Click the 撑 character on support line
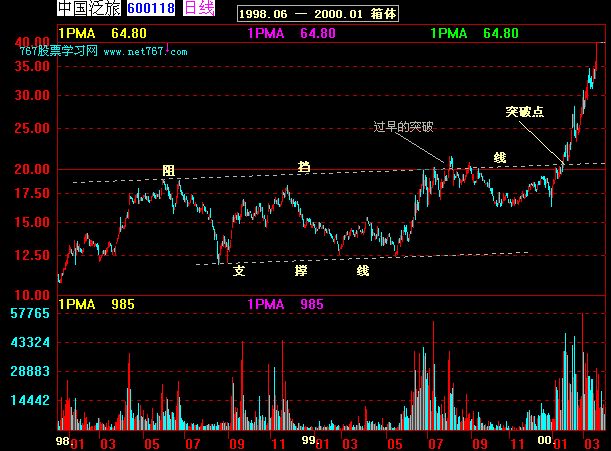611x451 pixels. 300,270
